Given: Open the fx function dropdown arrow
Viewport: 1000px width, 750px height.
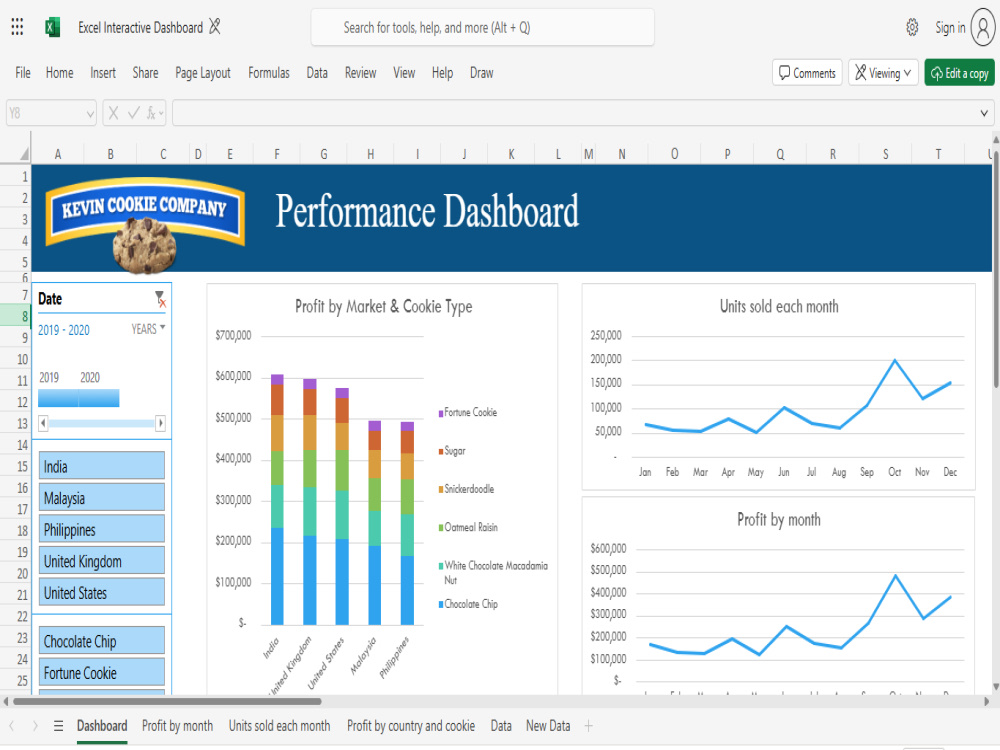Looking at the screenshot, I should pyautogui.click(x=161, y=114).
